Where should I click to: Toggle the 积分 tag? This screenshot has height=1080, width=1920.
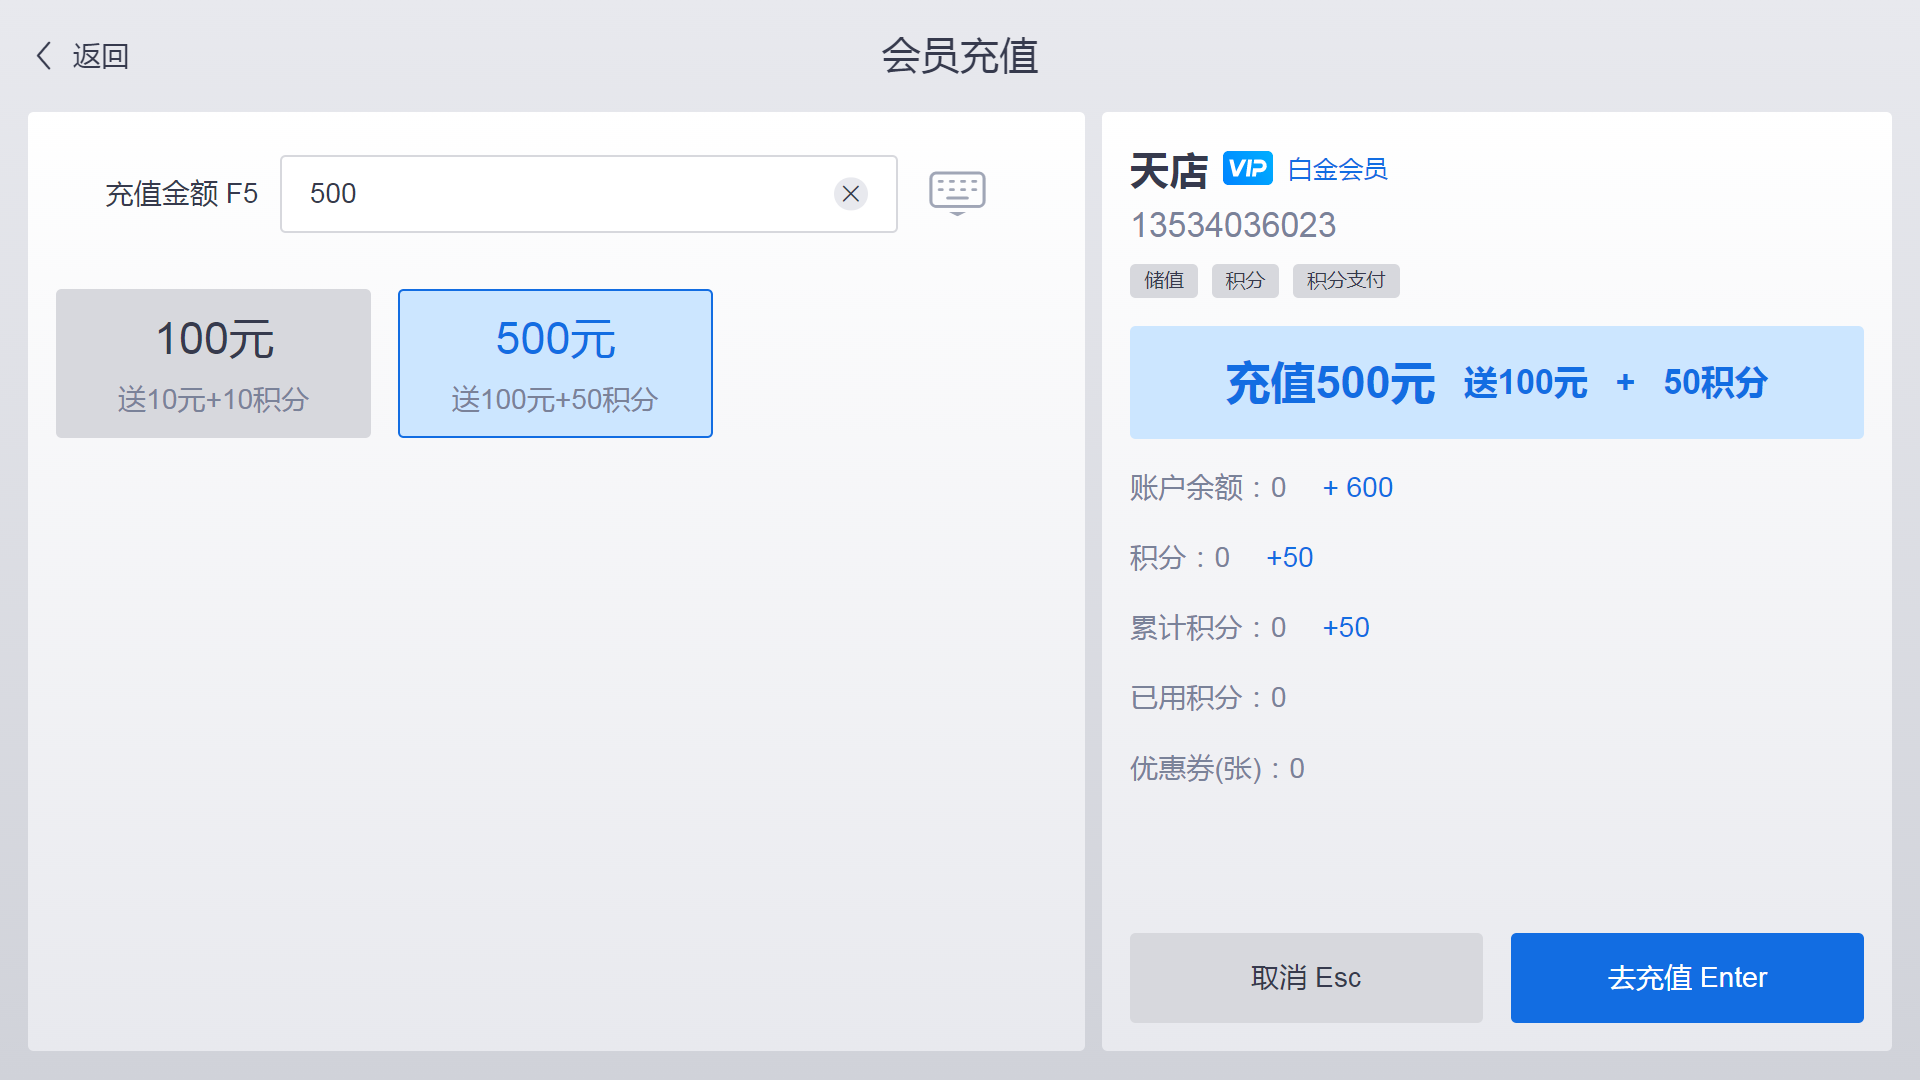1244,281
